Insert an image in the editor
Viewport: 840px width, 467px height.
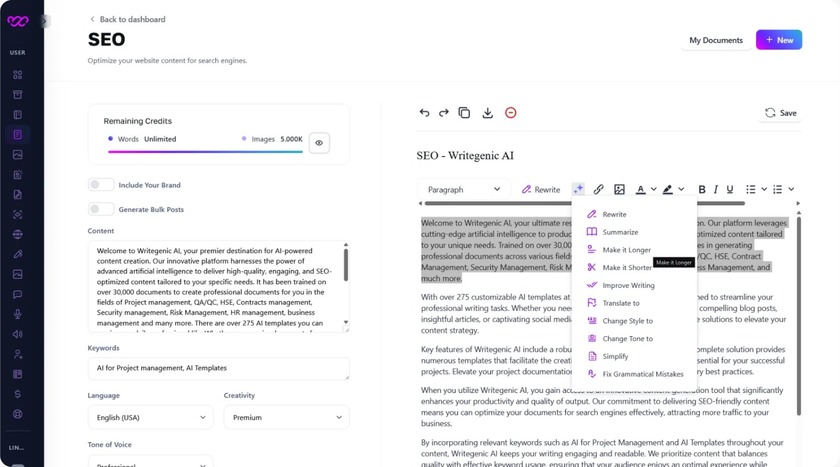pos(619,189)
